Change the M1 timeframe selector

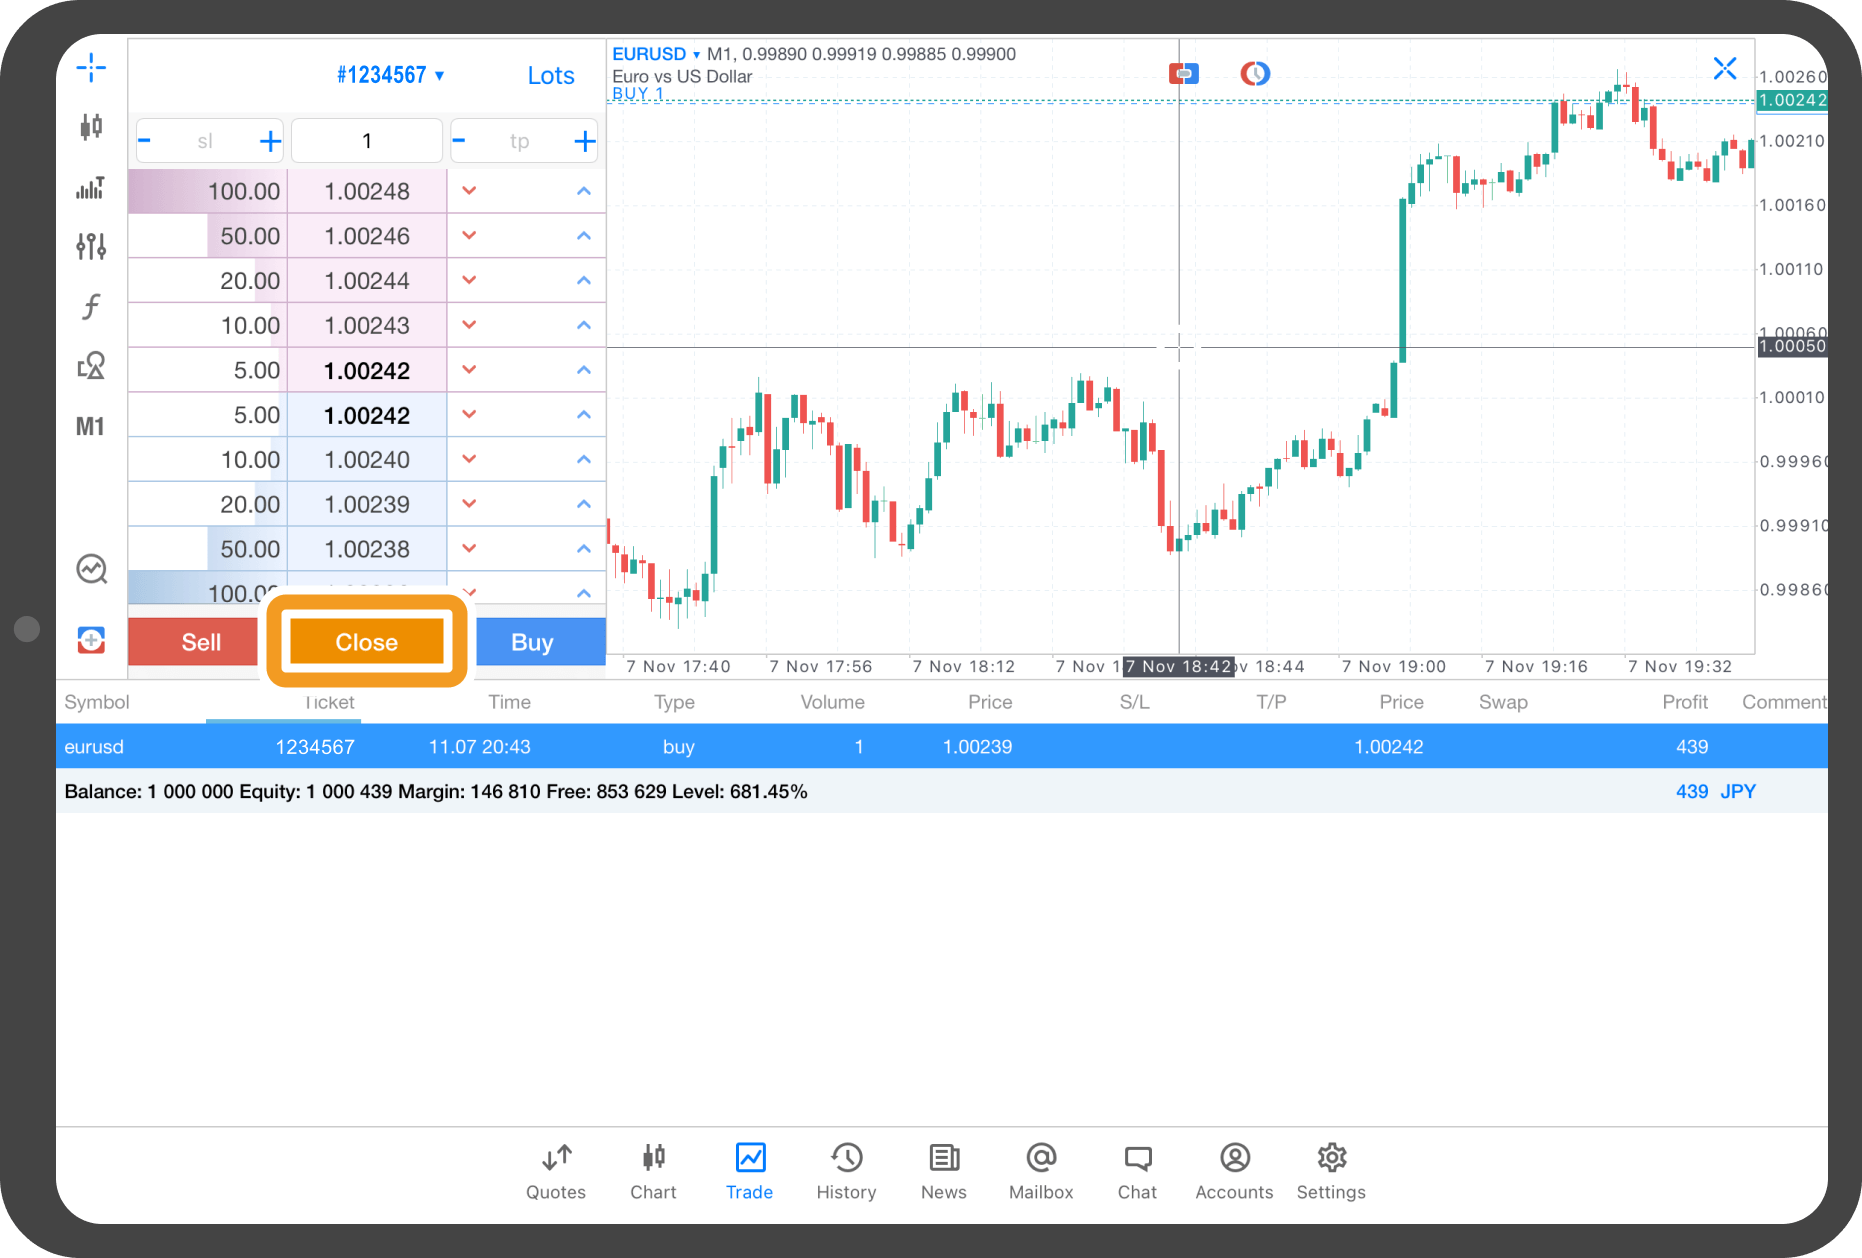tap(91, 427)
